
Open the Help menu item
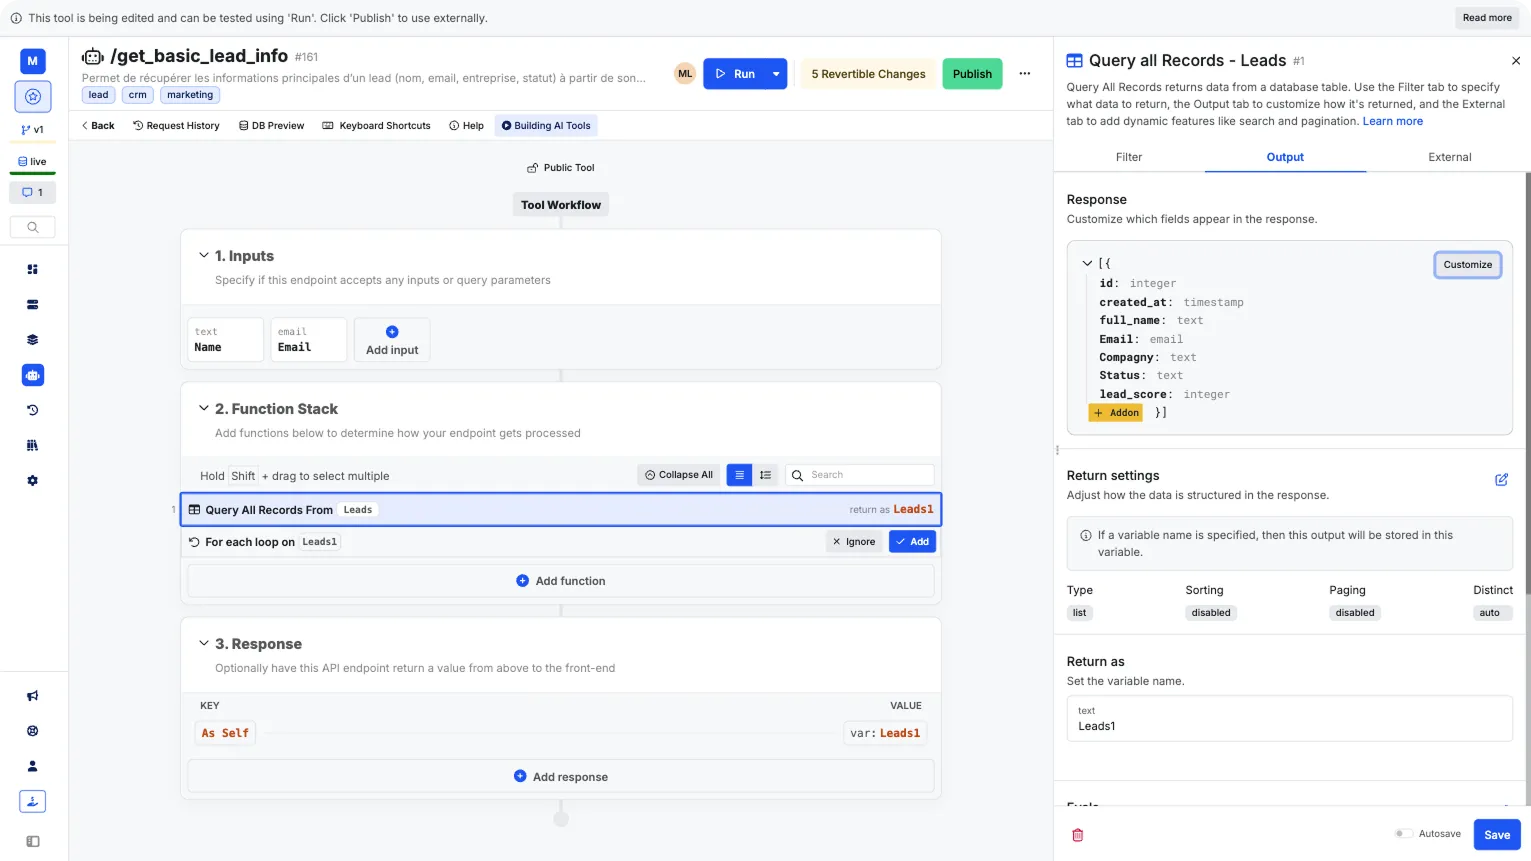tap(467, 126)
